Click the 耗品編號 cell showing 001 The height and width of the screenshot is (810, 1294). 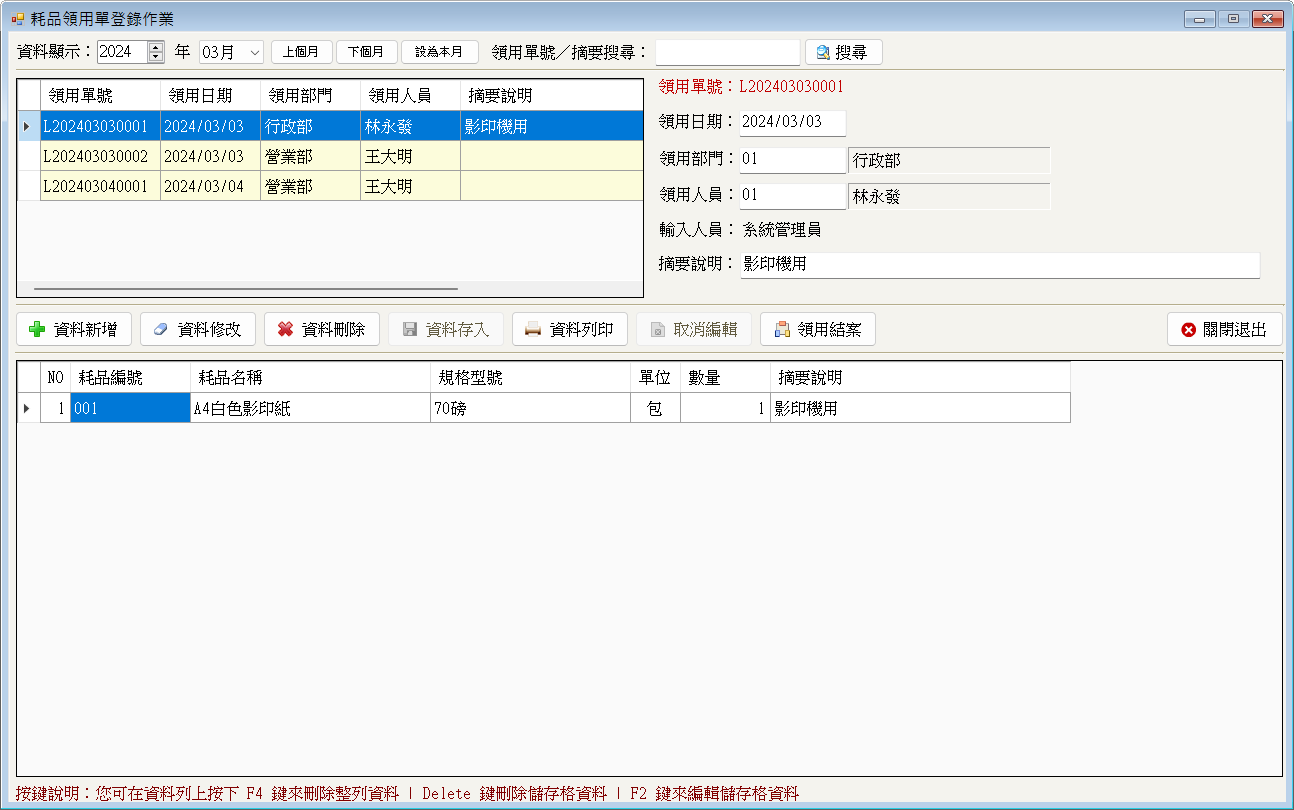[x=130, y=408]
